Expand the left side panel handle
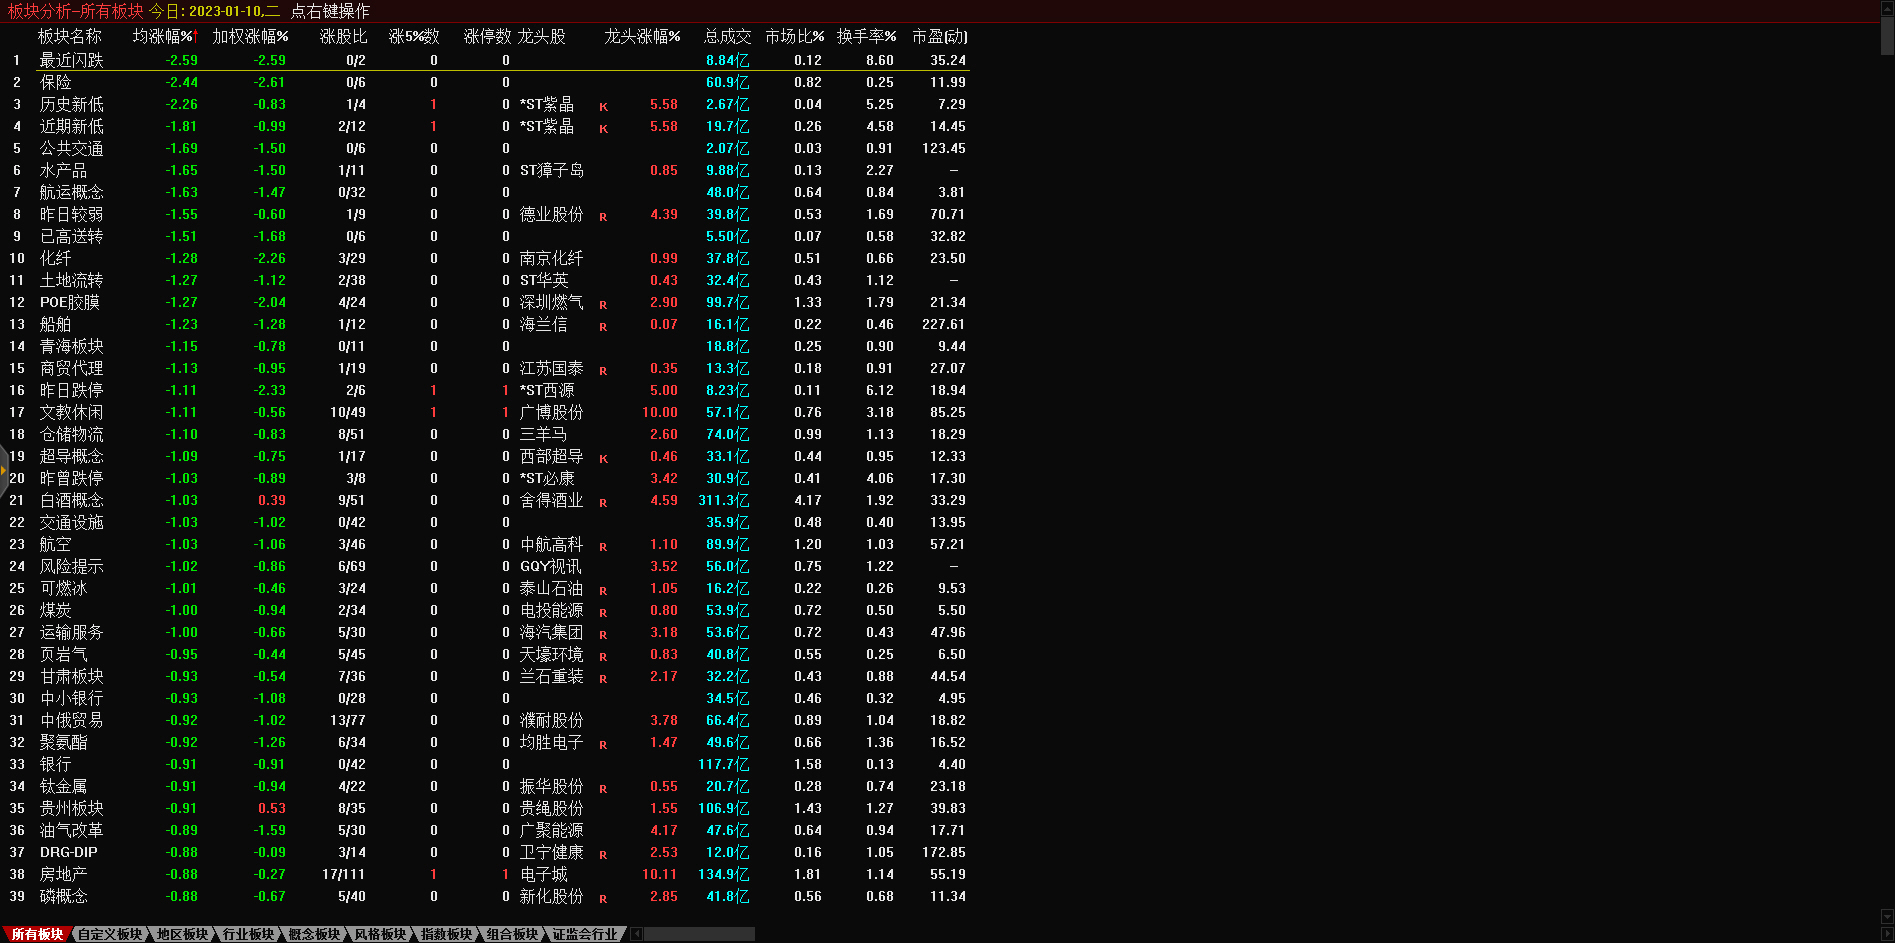 click(4, 470)
